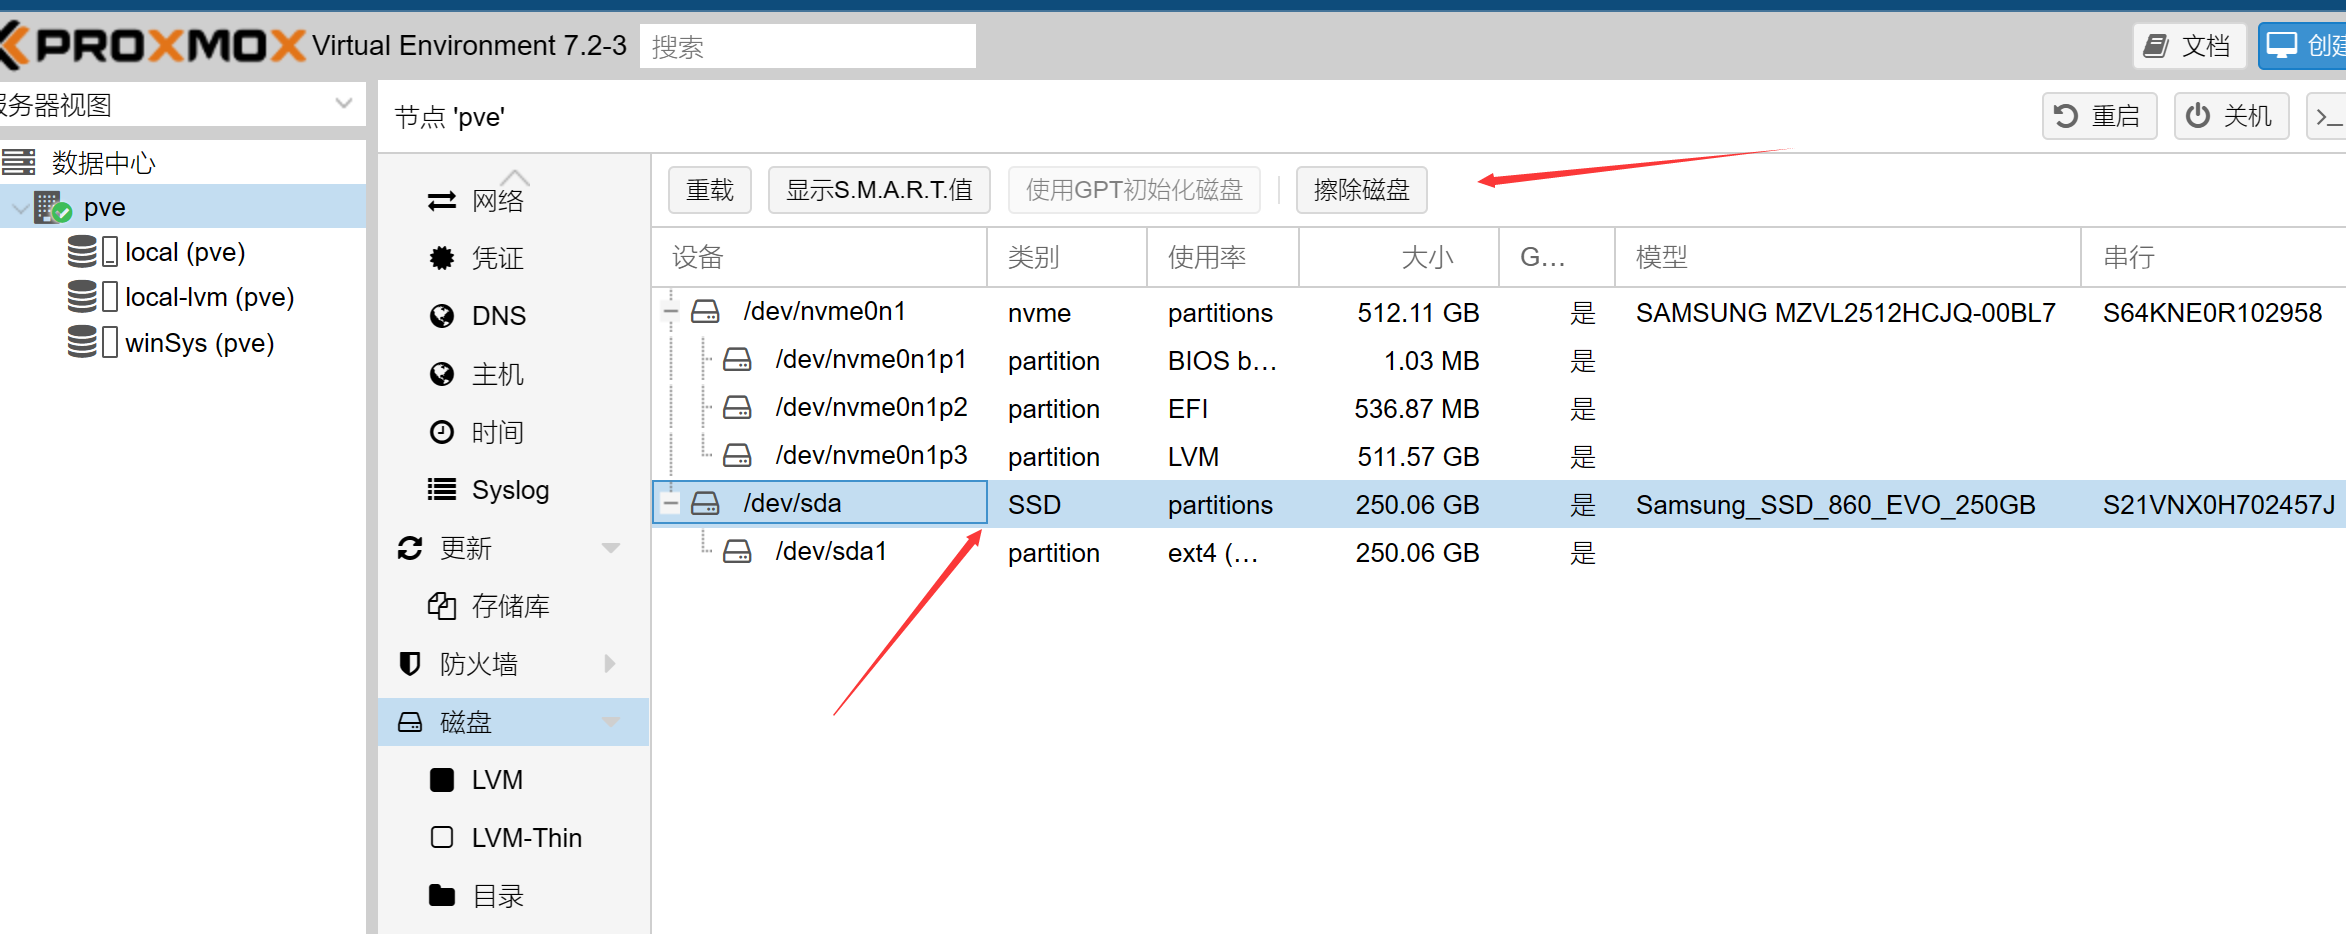Click in the 搜索 search field
This screenshot has width=2346, height=934.
tap(808, 46)
